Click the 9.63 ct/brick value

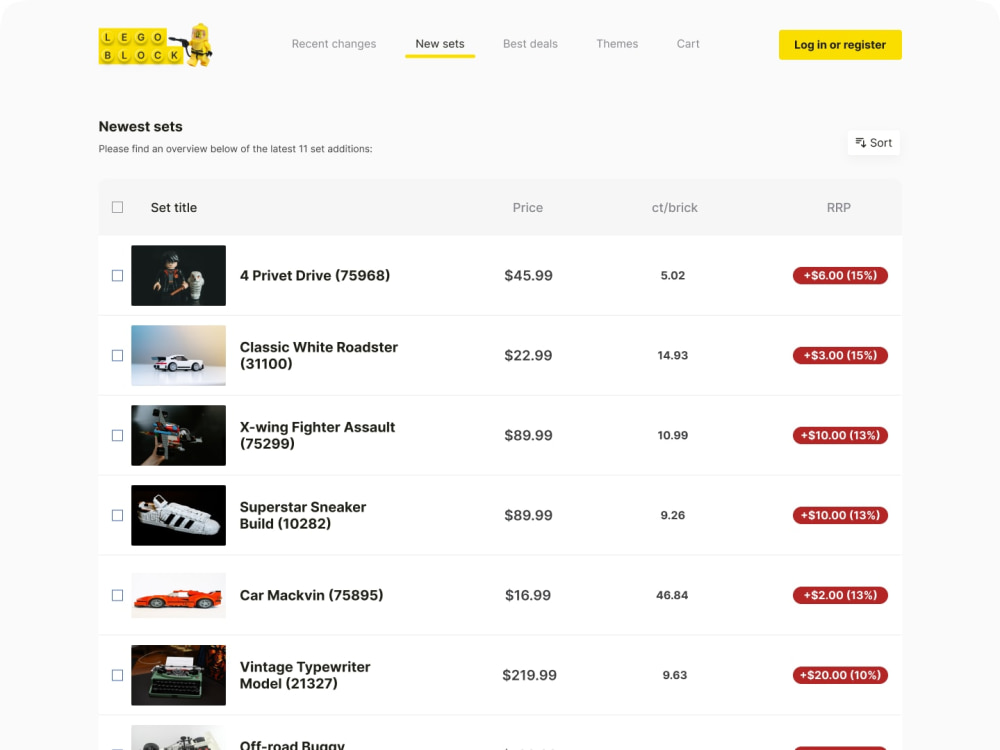click(675, 675)
